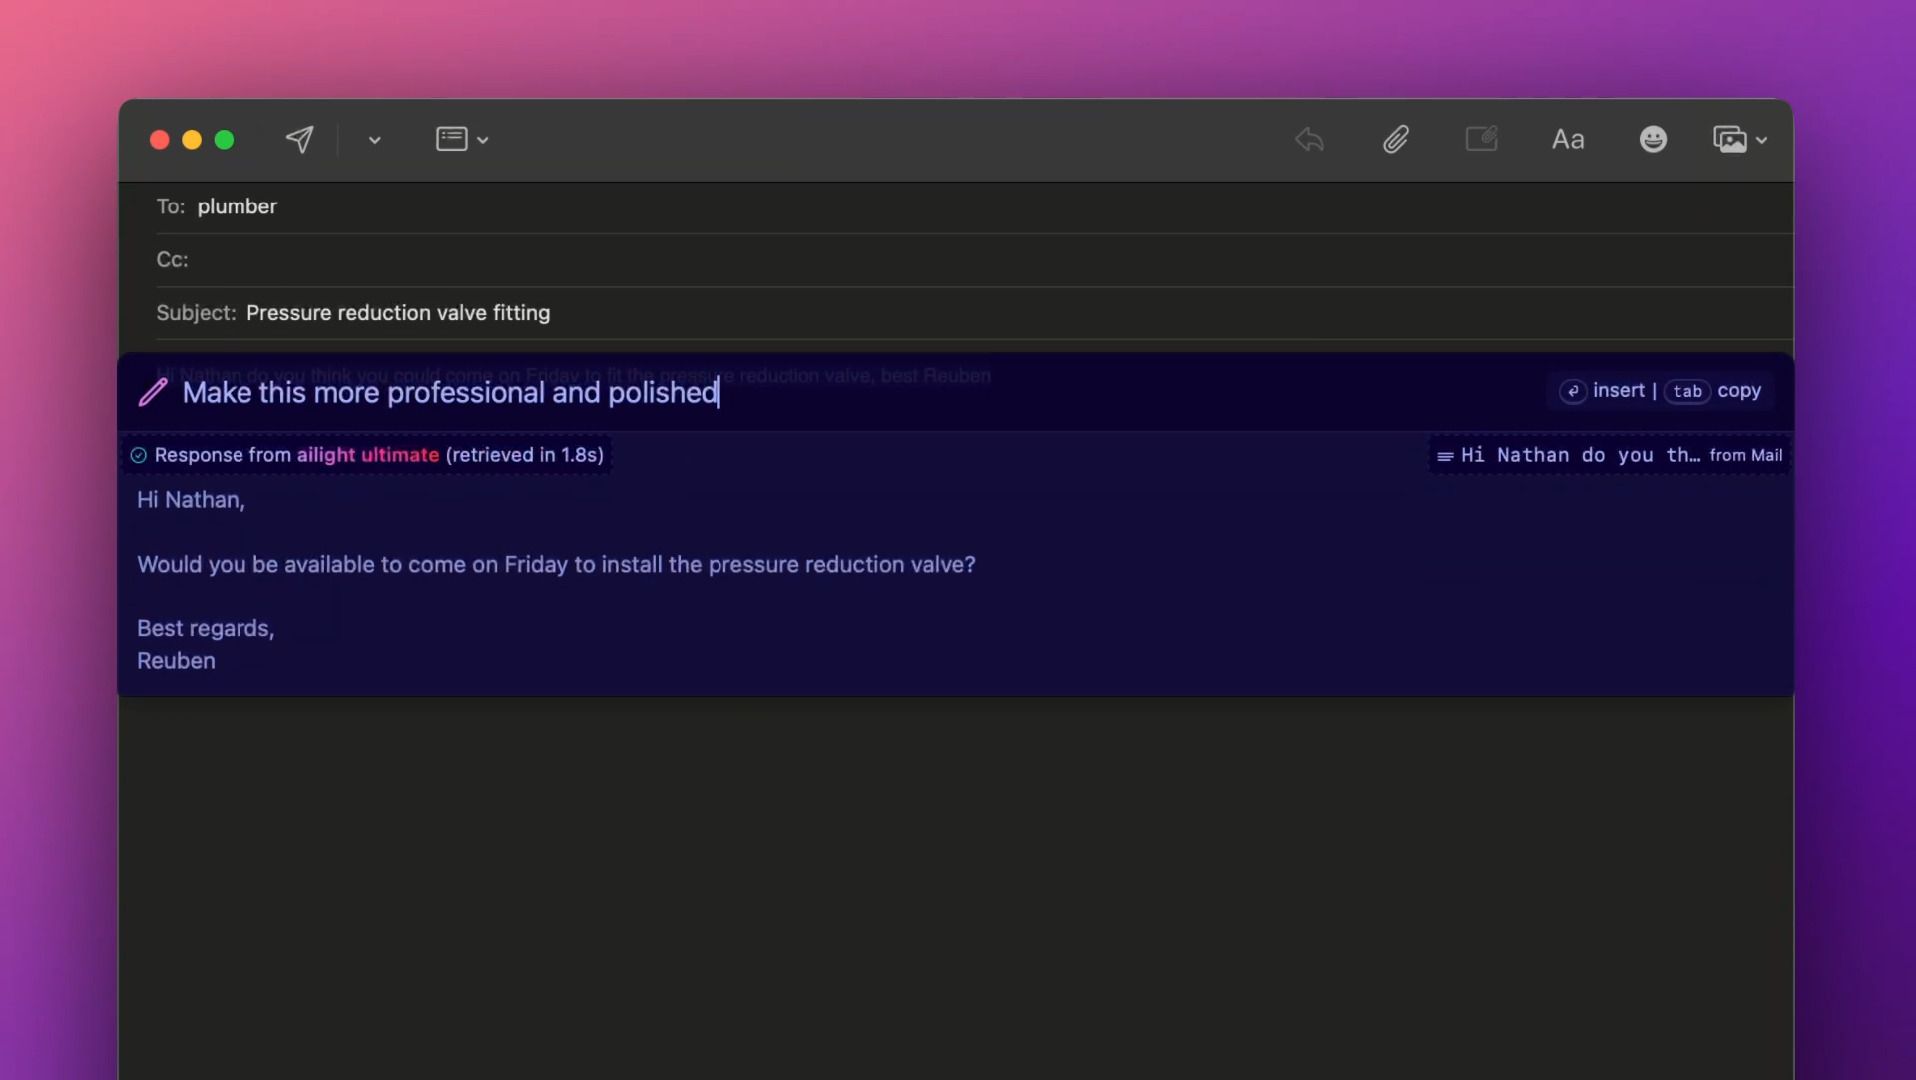Click the Subject field showing Pressure reduction valve fitting

click(x=397, y=313)
